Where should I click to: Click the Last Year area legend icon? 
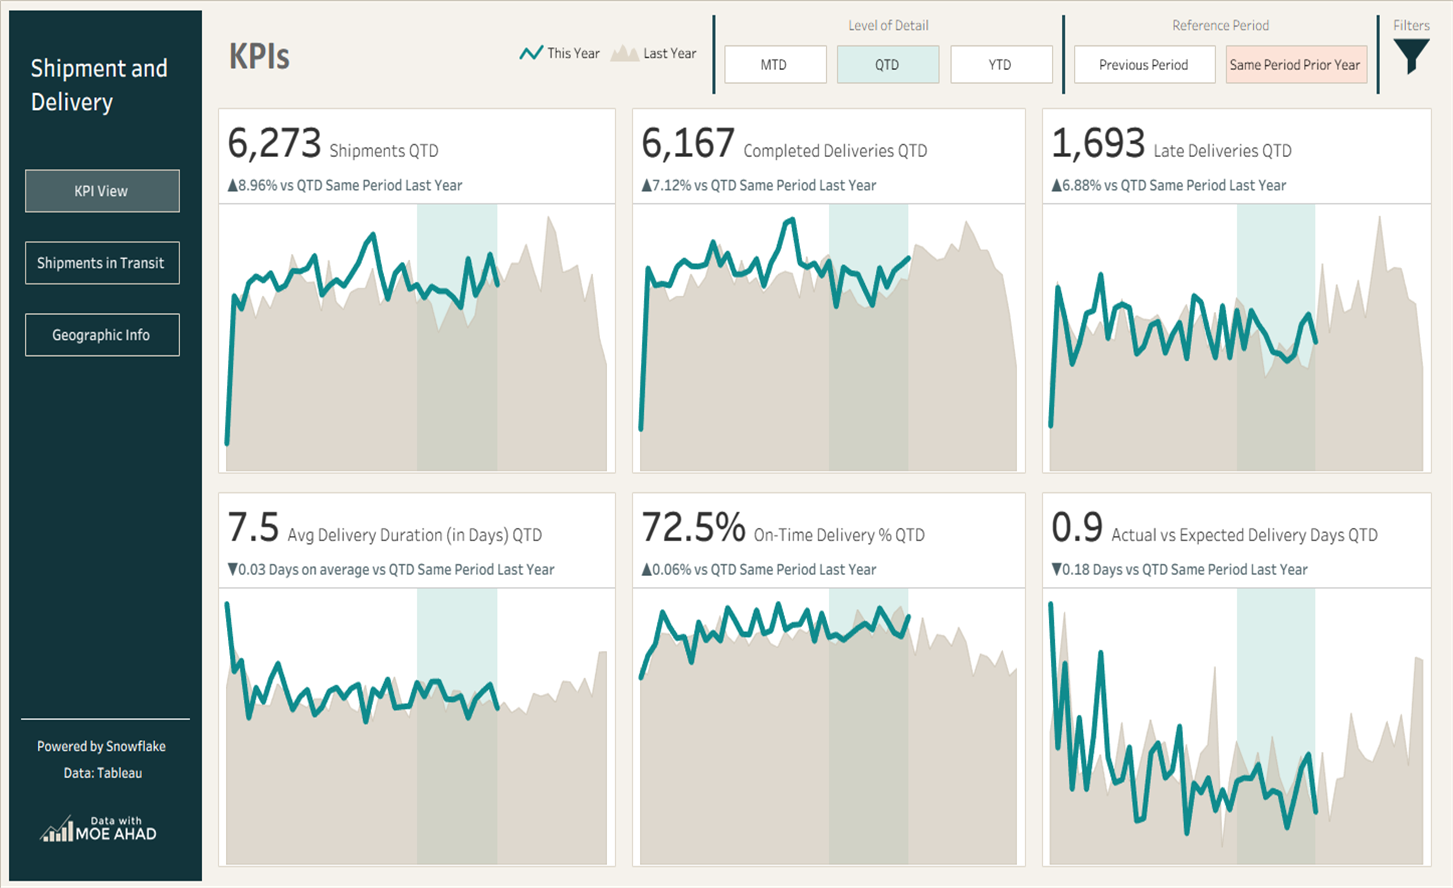pyautogui.click(x=625, y=53)
